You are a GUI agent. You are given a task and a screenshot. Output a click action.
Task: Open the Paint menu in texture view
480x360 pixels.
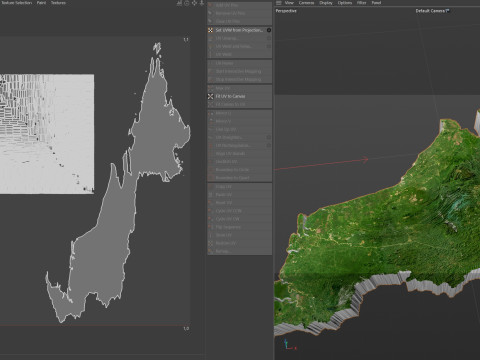tap(41, 3)
